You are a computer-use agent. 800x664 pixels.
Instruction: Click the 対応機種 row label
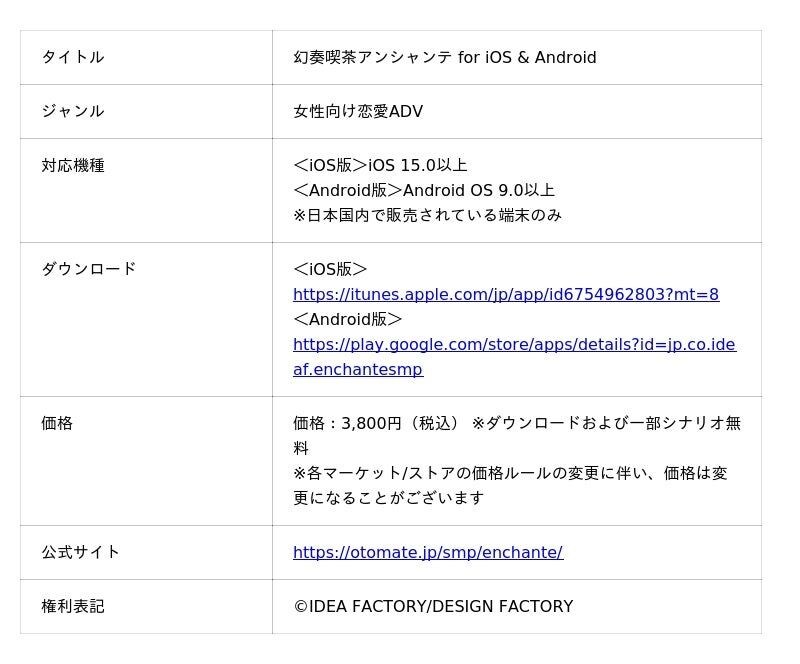(x=73, y=165)
